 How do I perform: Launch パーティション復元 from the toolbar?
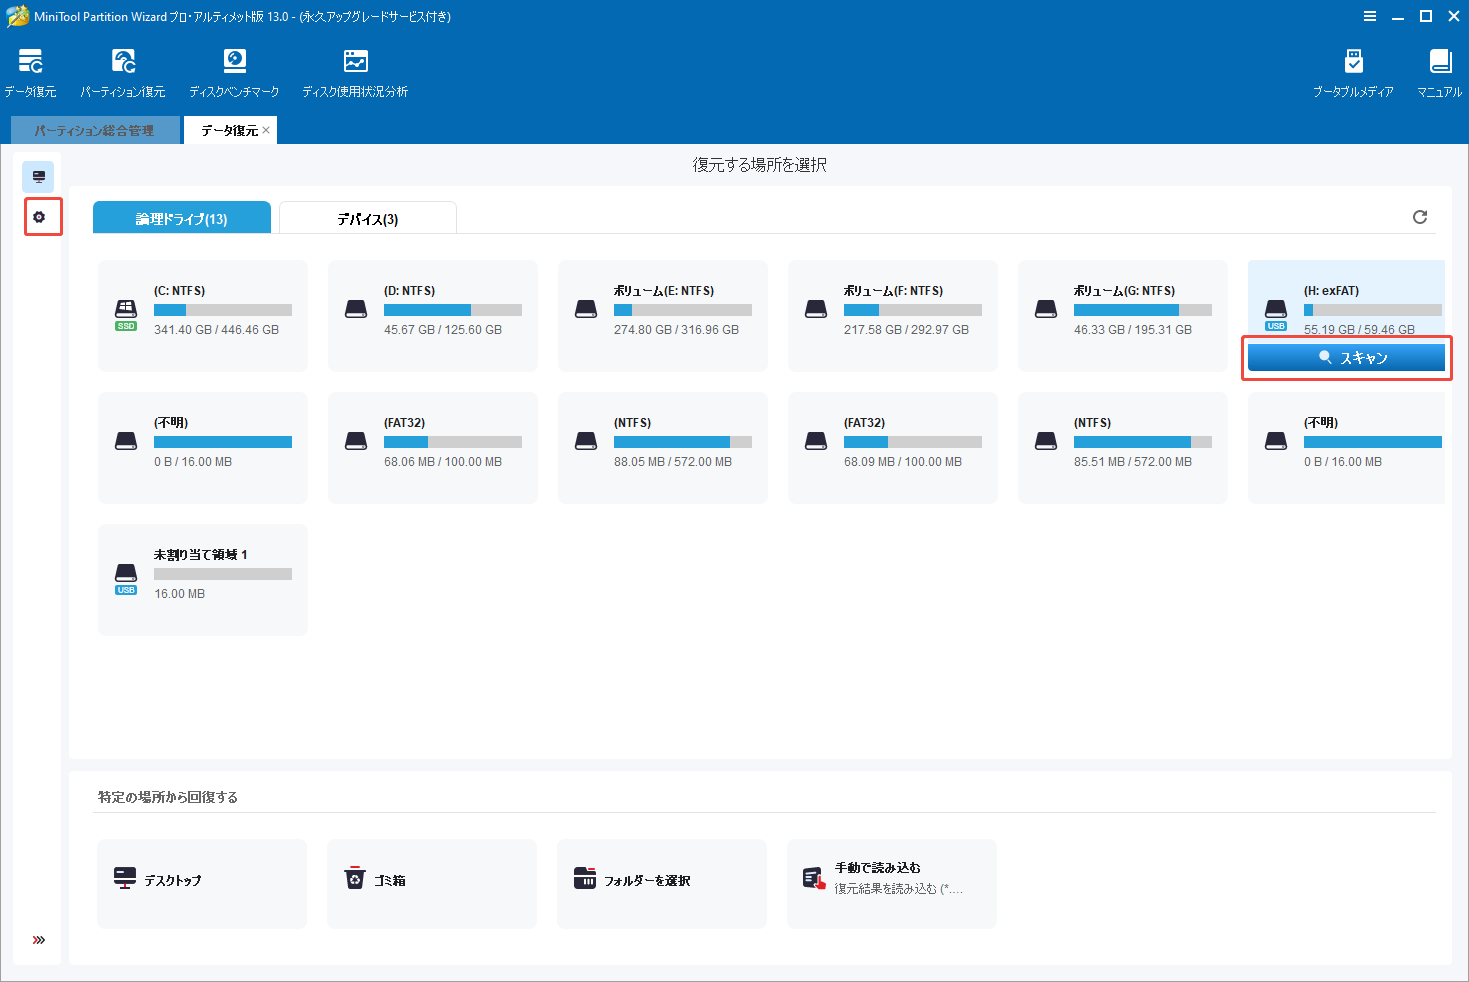coord(123,73)
